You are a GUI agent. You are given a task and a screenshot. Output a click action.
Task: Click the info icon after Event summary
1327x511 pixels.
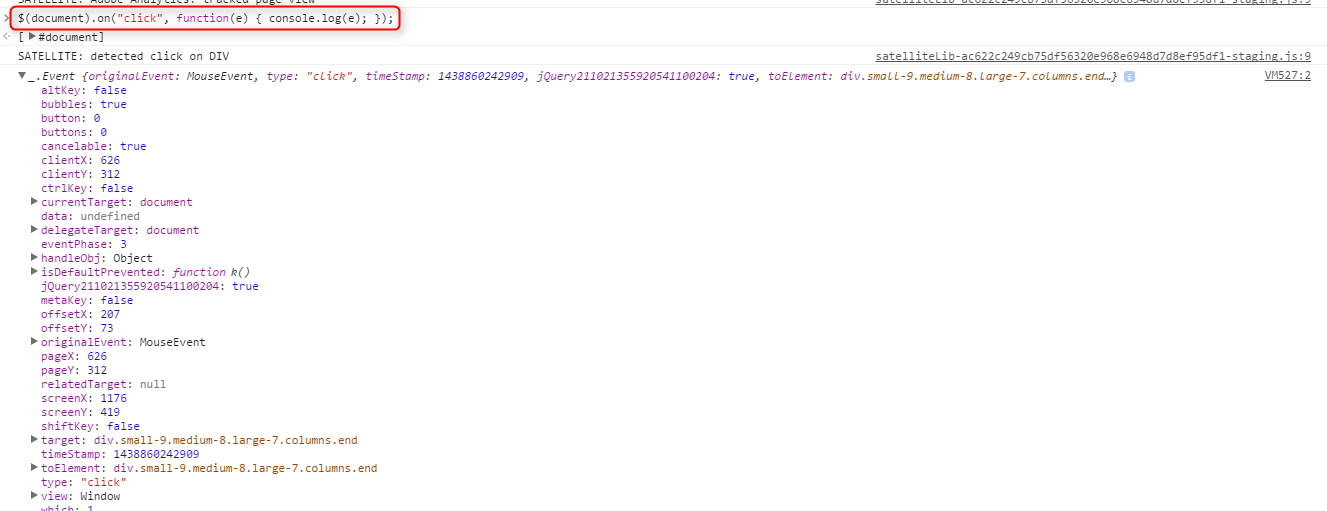[1129, 77]
